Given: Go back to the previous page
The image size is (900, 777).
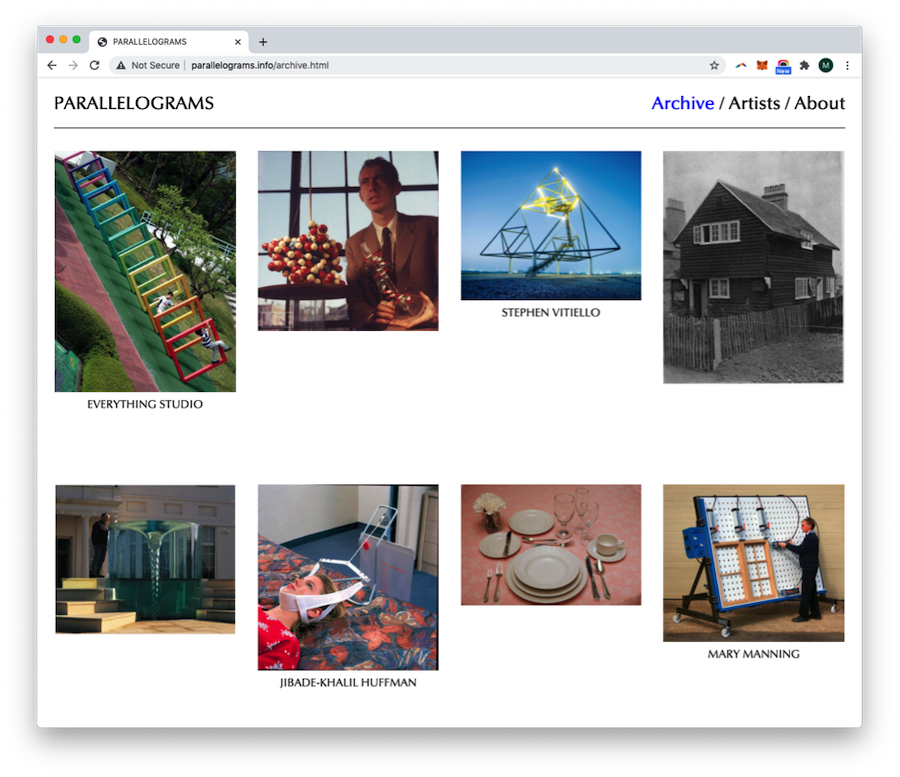Looking at the screenshot, I should [52, 65].
